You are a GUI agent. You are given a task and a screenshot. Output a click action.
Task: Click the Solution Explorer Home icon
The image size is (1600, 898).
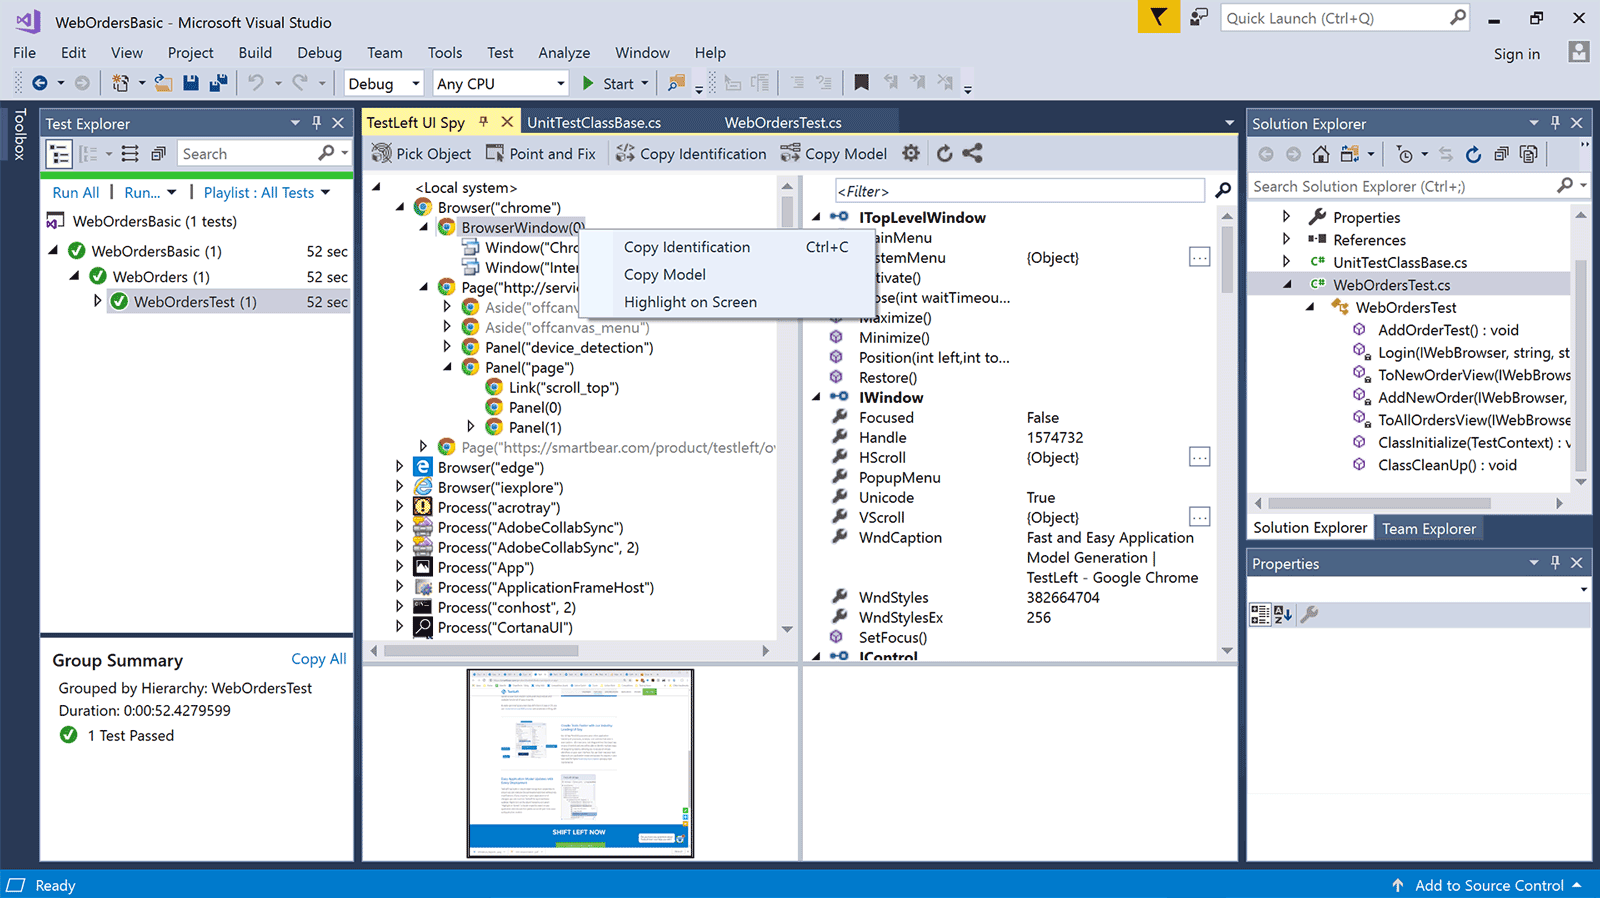[1321, 154]
